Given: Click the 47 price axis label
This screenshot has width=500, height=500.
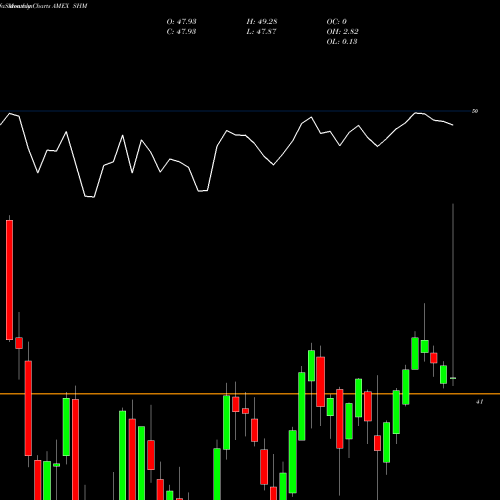Looking at the screenshot, I should click(x=479, y=402).
